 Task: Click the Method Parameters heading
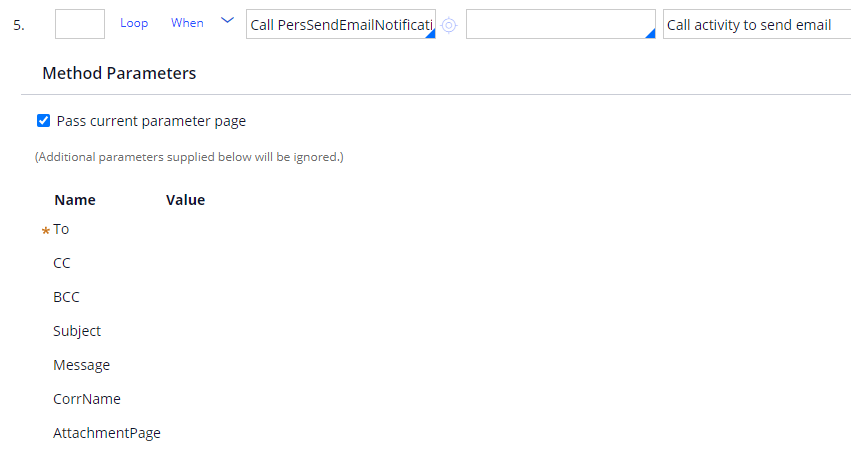[119, 73]
